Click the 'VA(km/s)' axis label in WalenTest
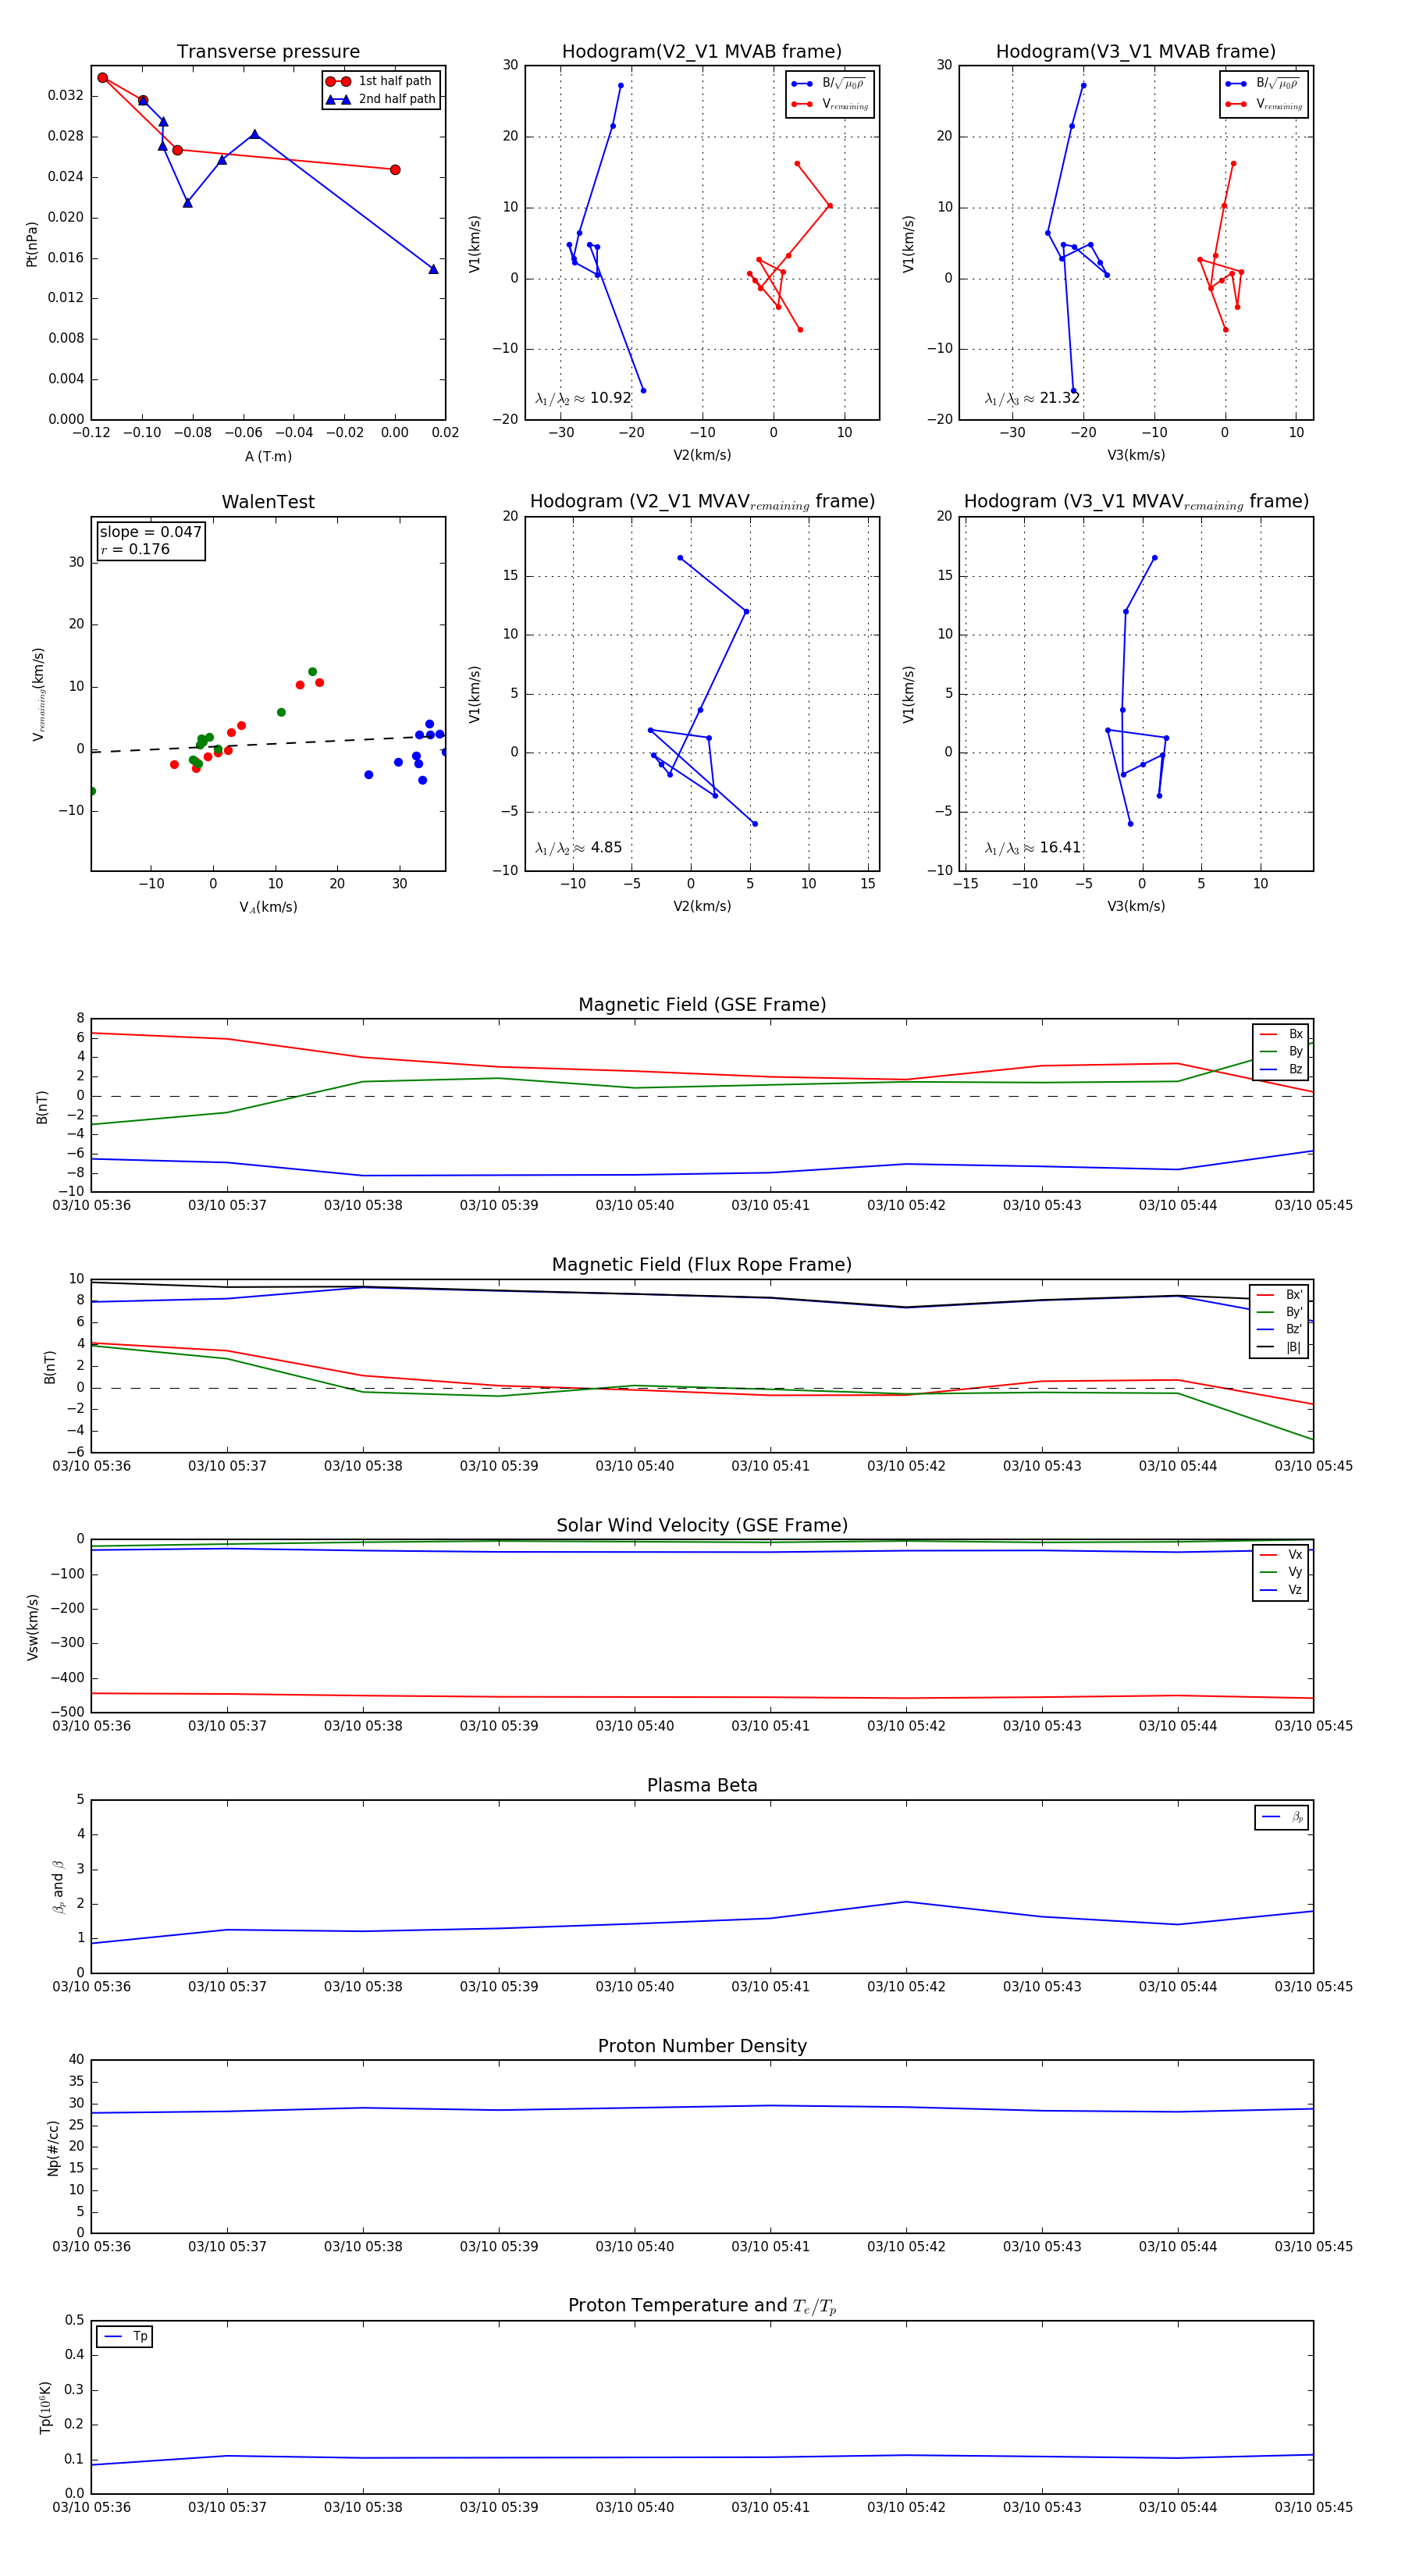This screenshot has width=1405, height=2576. (268, 907)
